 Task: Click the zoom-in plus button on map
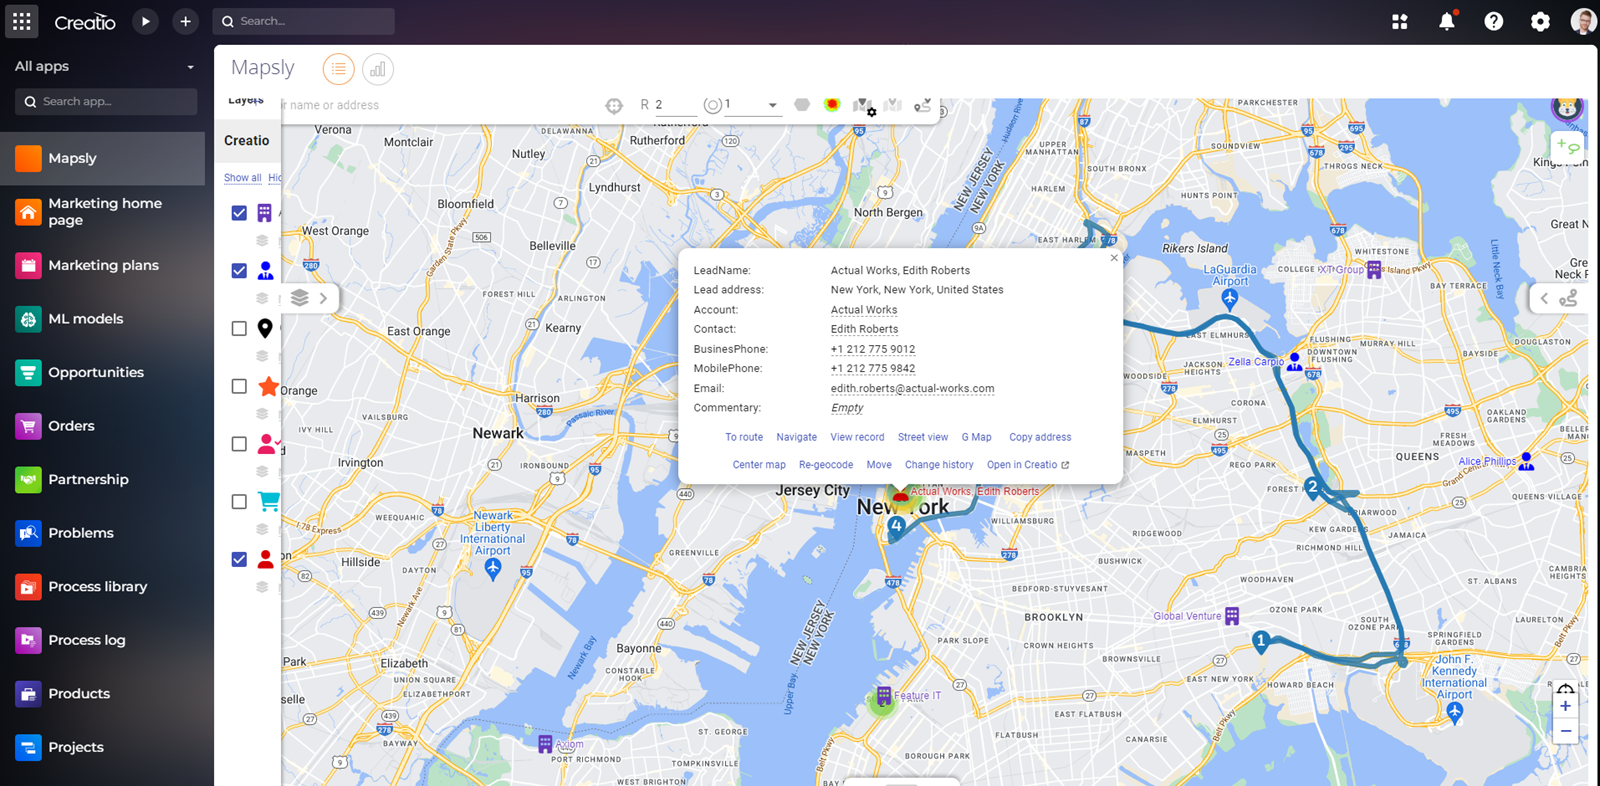(1565, 706)
